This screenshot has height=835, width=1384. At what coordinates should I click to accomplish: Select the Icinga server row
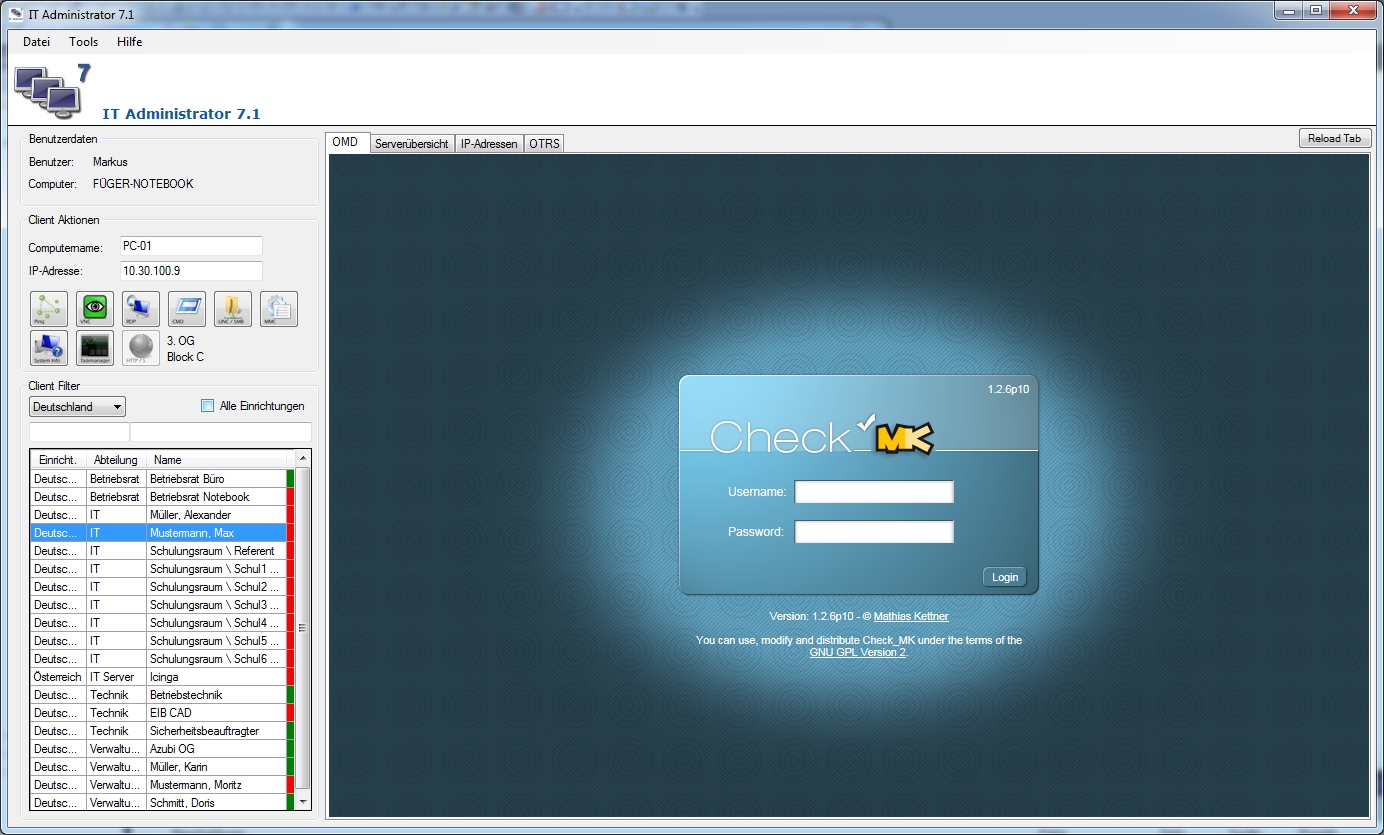pyautogui.click(x=162, y=677)
